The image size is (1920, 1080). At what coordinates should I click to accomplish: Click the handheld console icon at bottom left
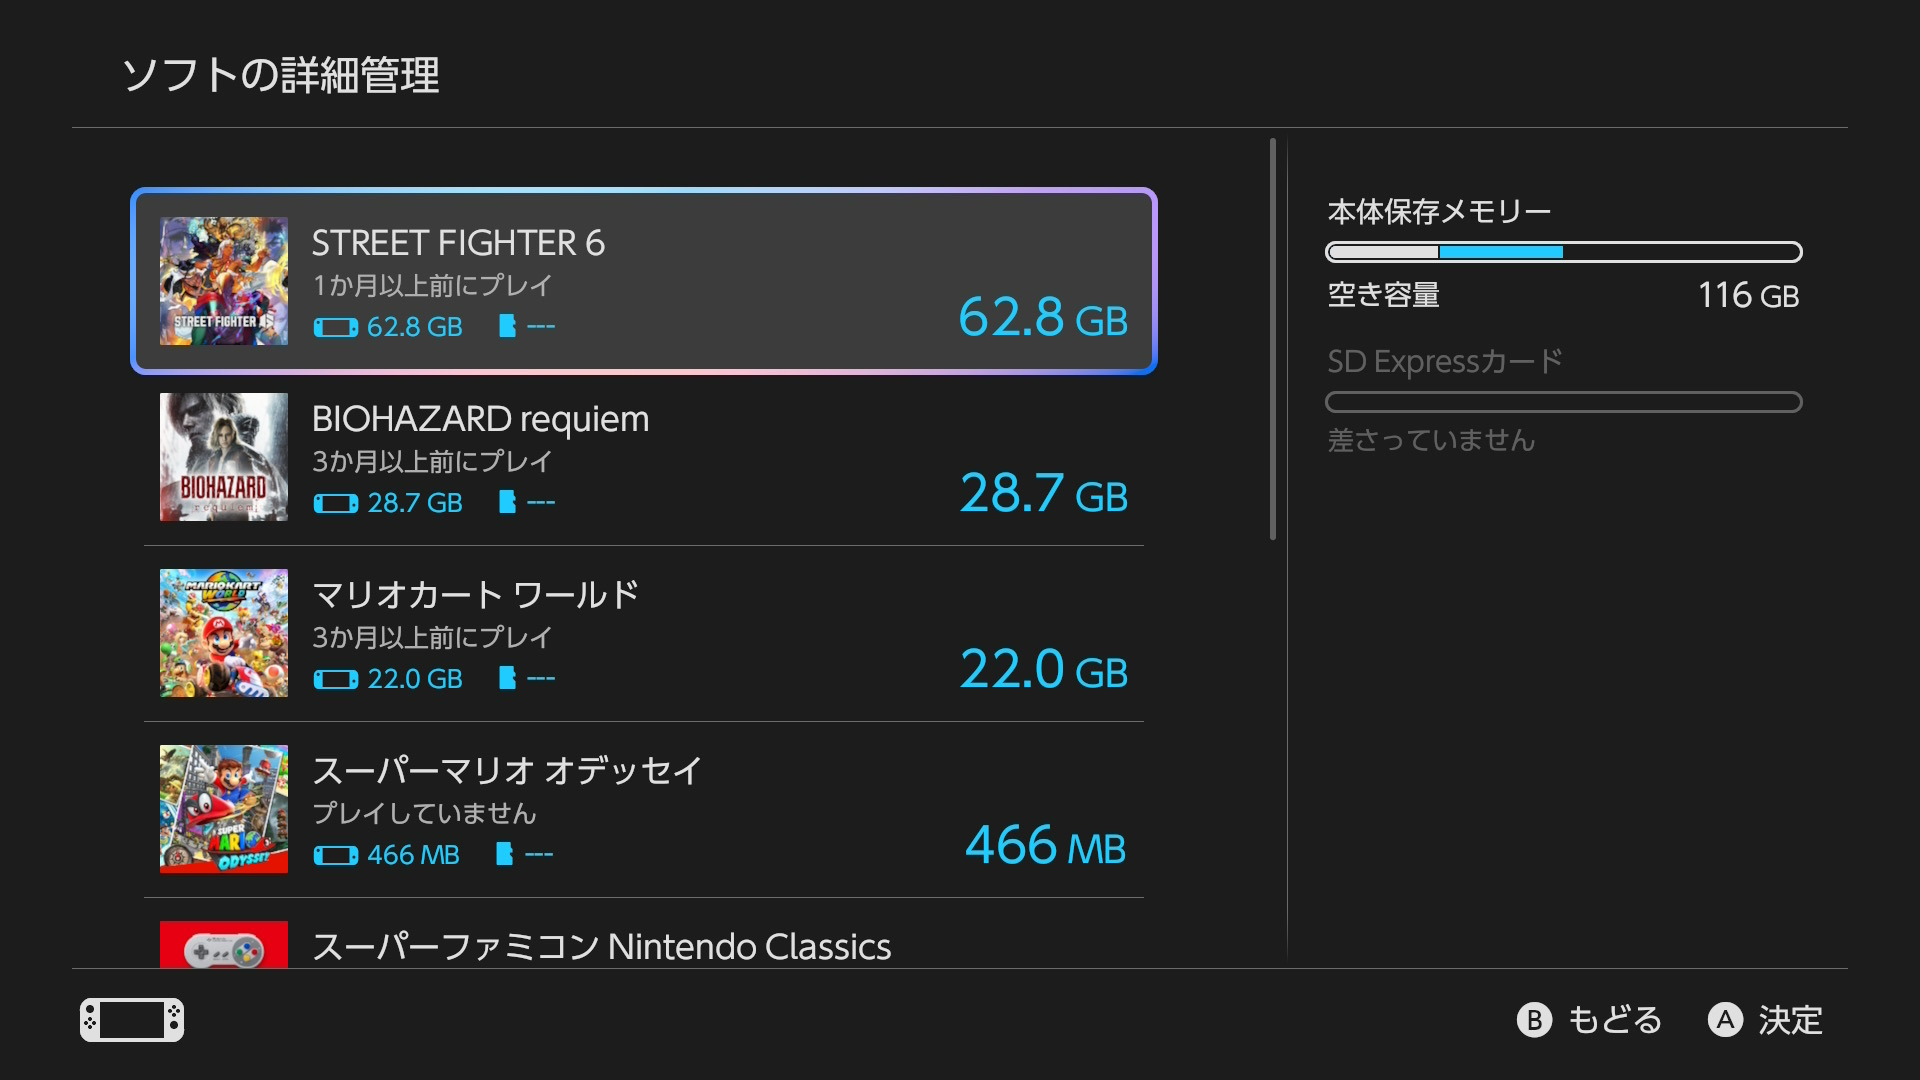coord(132,1020)
